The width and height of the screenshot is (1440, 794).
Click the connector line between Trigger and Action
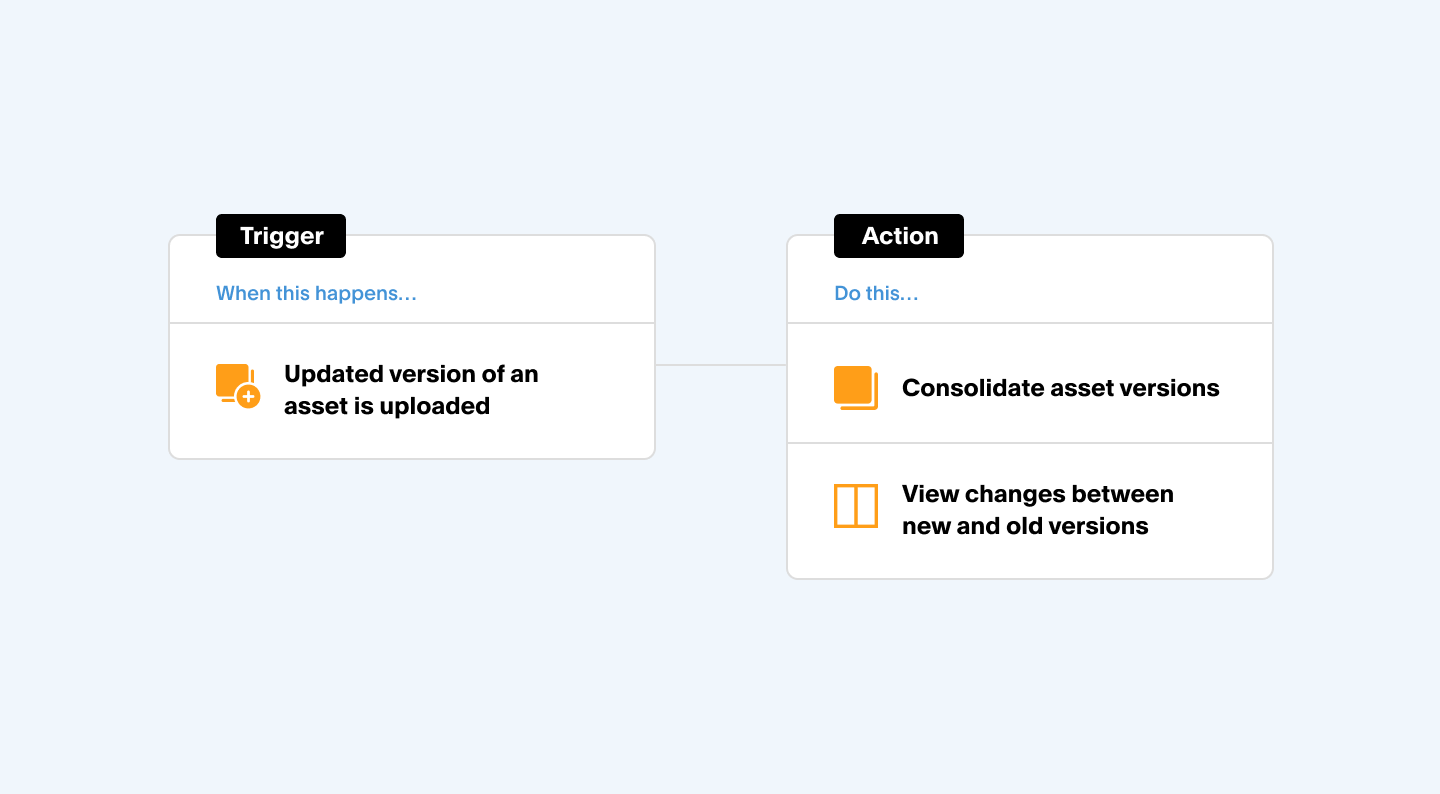coord(721,365)
